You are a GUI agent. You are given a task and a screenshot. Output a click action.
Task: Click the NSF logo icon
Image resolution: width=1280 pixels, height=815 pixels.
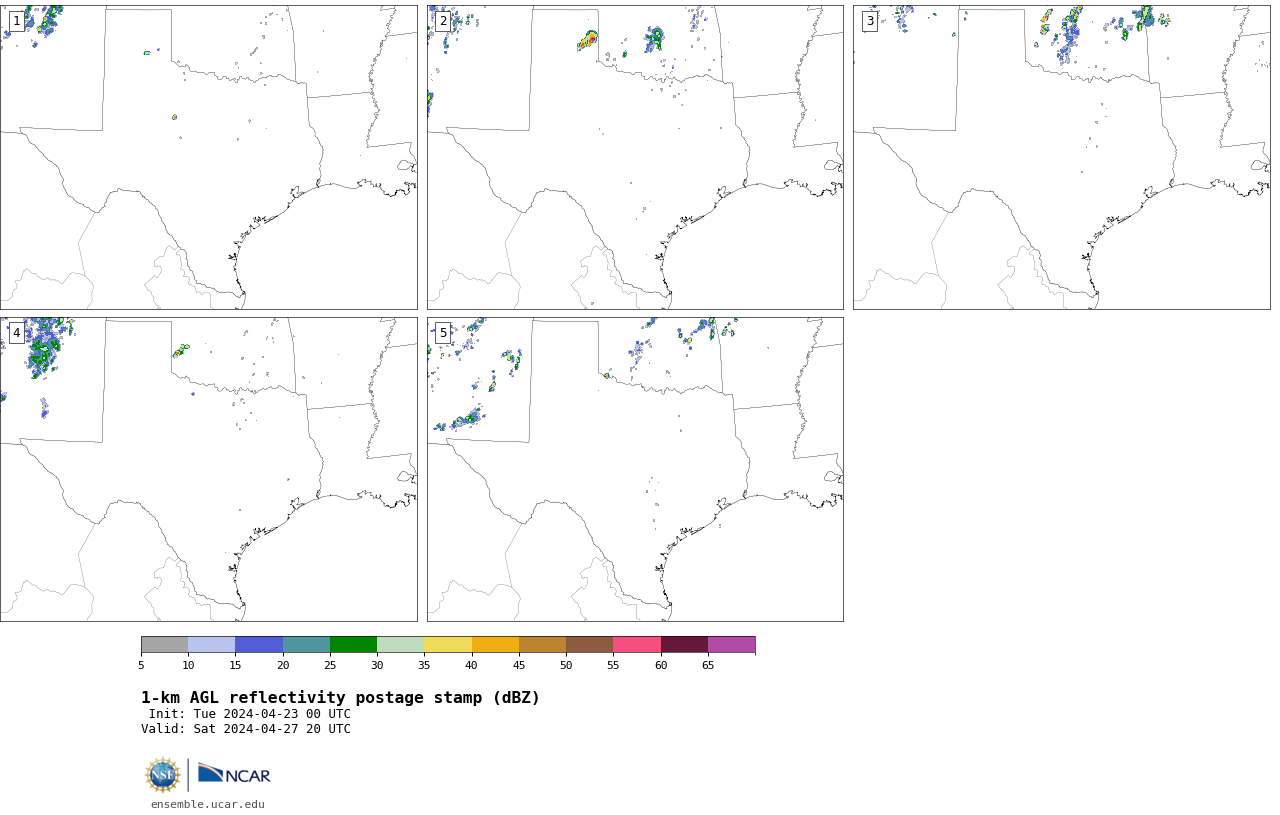(x=163, y=775)
